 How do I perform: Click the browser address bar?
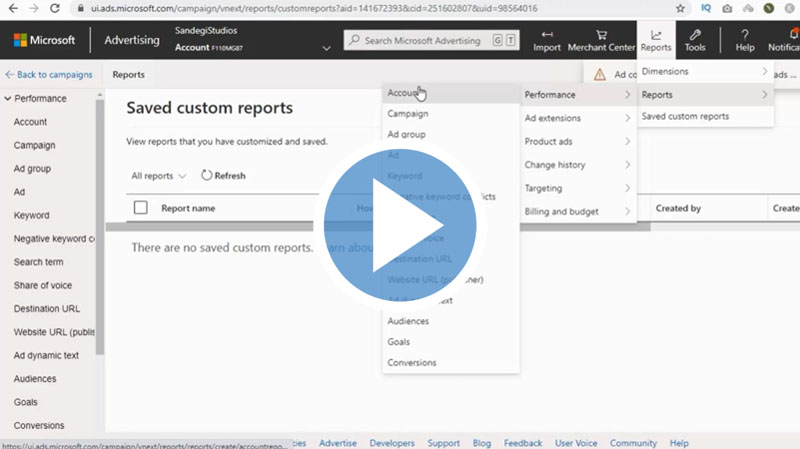tap(378, 8)
